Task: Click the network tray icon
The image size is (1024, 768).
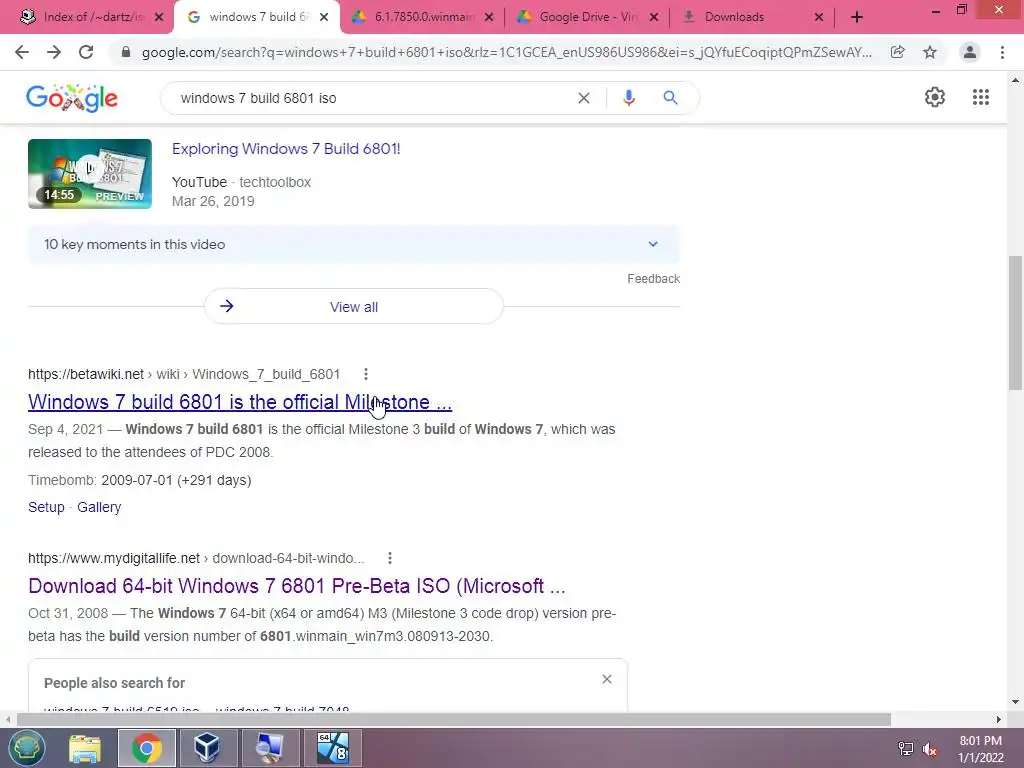Action: click(x=905, y=749)
